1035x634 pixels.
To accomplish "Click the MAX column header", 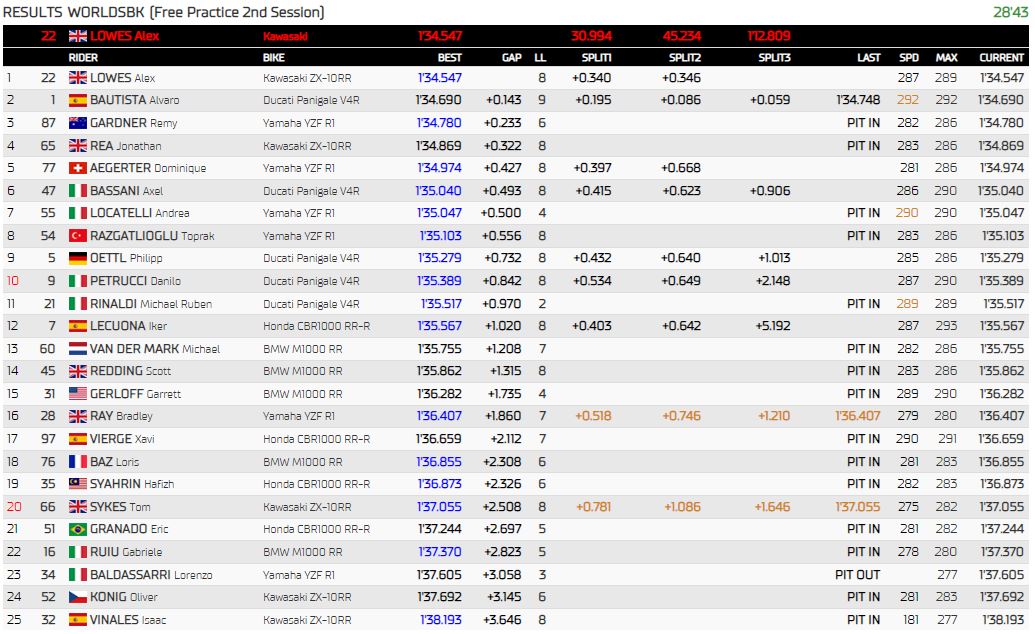I will click(947, 57).
